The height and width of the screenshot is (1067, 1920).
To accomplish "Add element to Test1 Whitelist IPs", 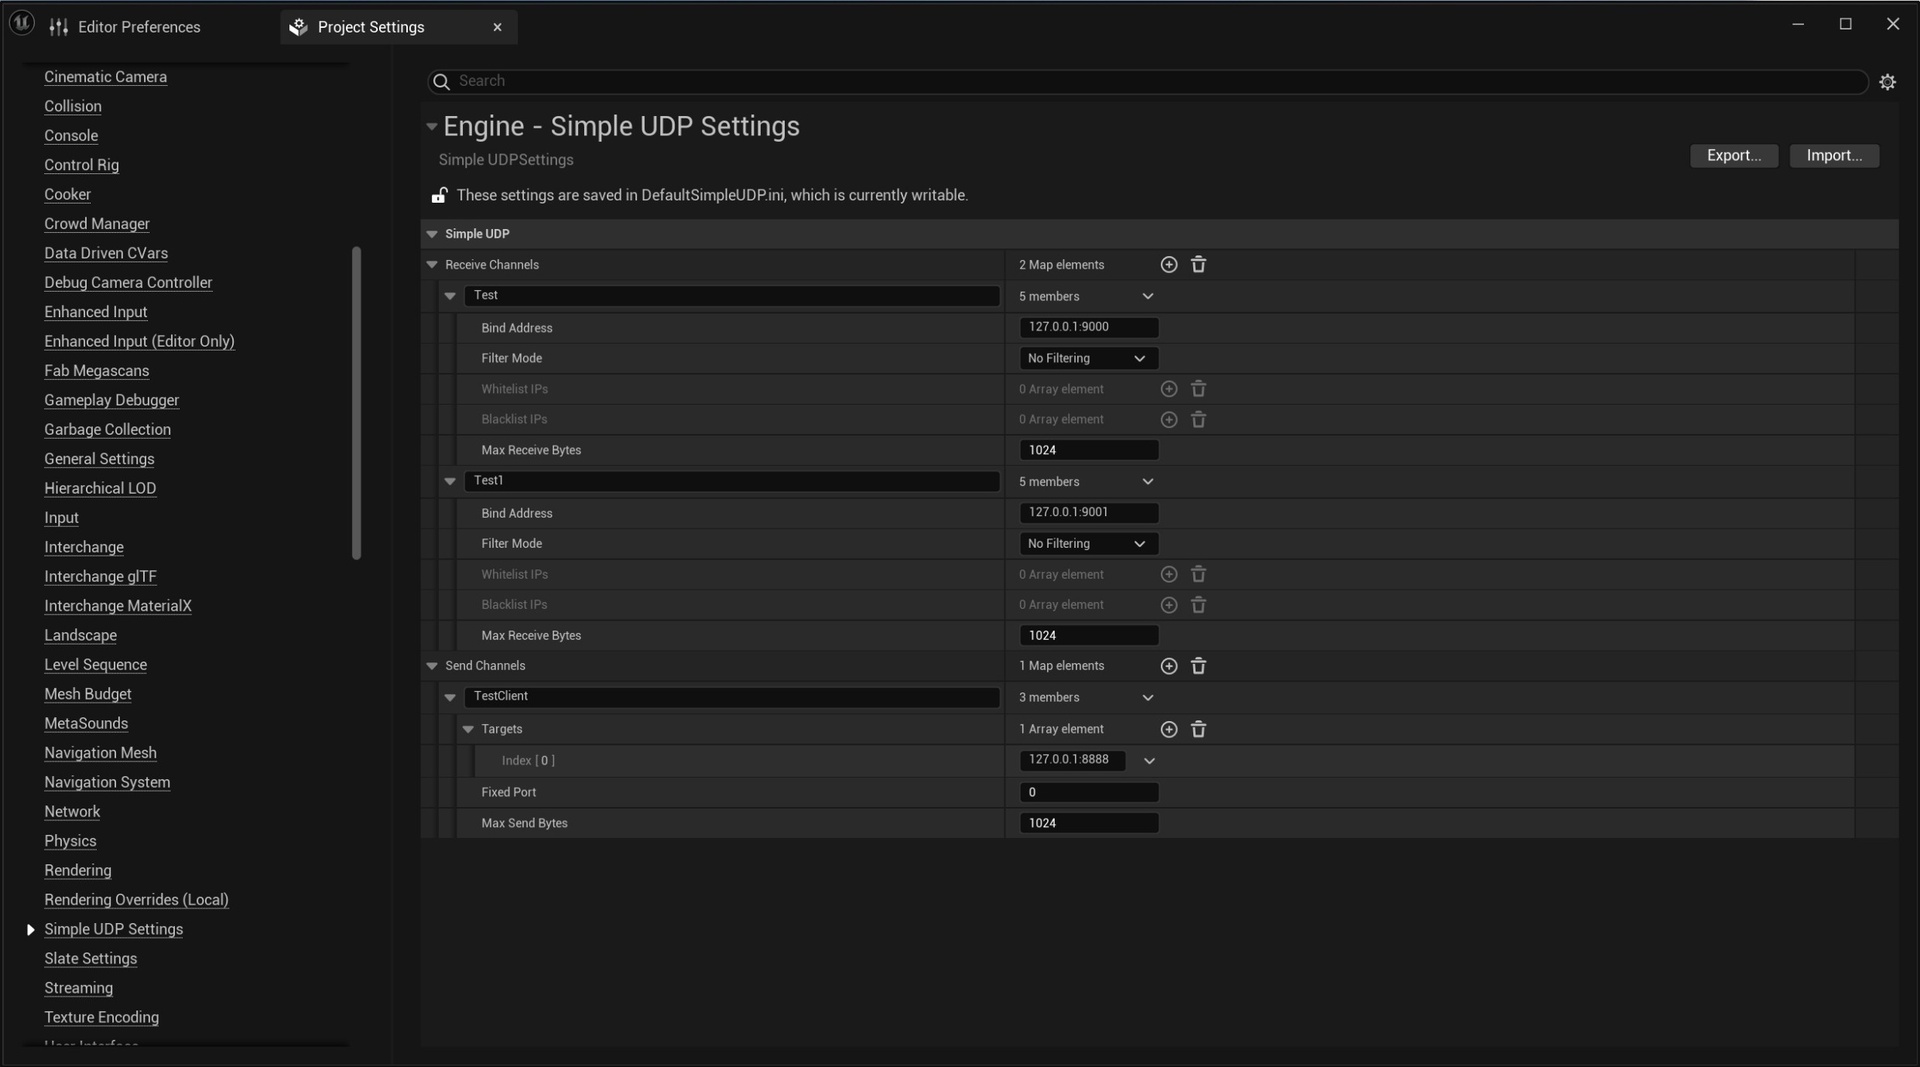I will pos(1168,575).
